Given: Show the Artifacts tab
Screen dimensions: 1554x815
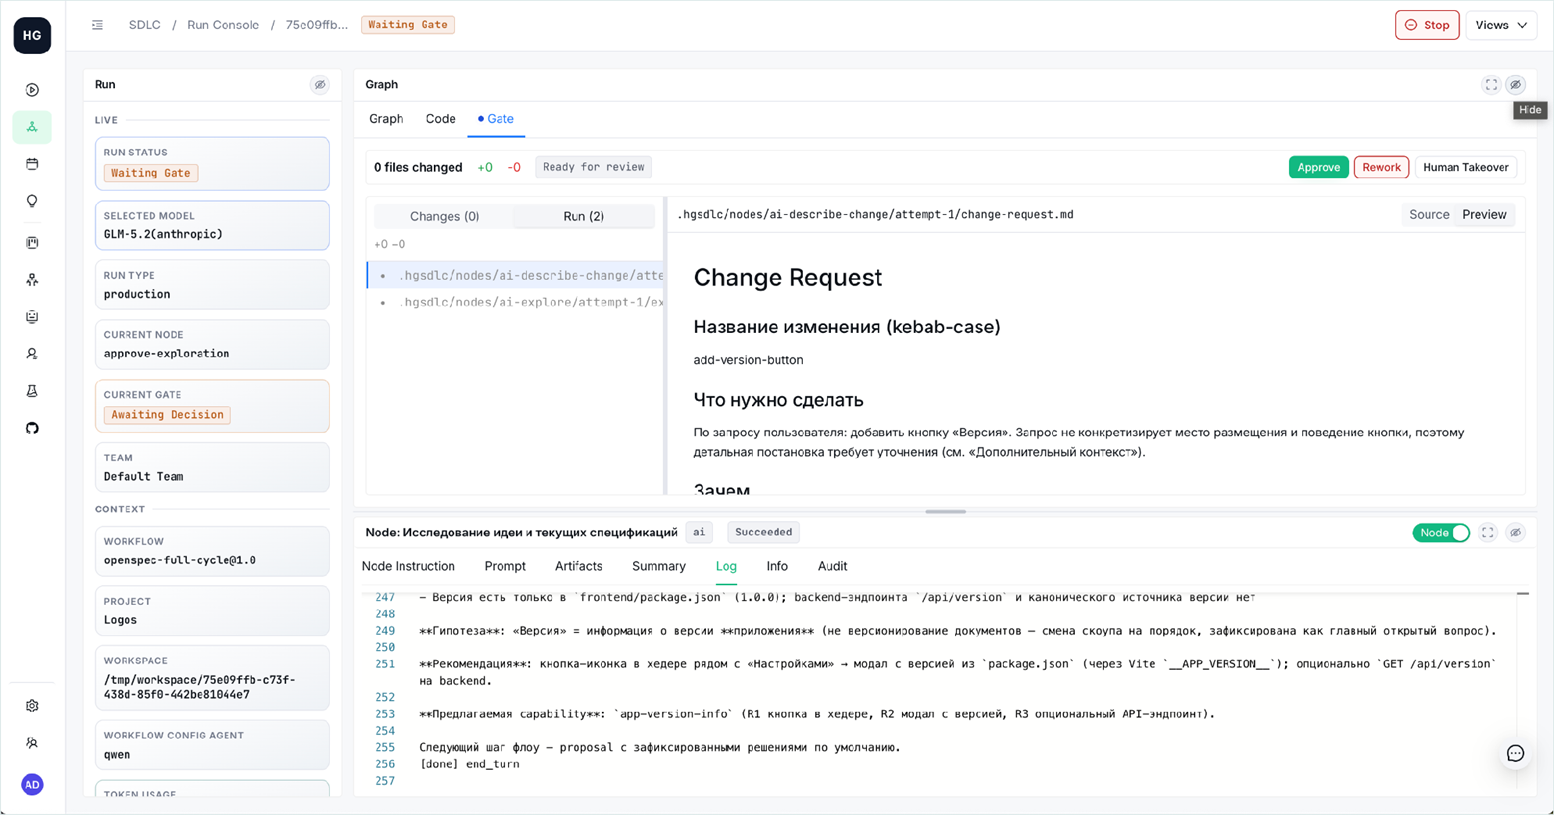Looking at the screenshot, I should [579, 566].
